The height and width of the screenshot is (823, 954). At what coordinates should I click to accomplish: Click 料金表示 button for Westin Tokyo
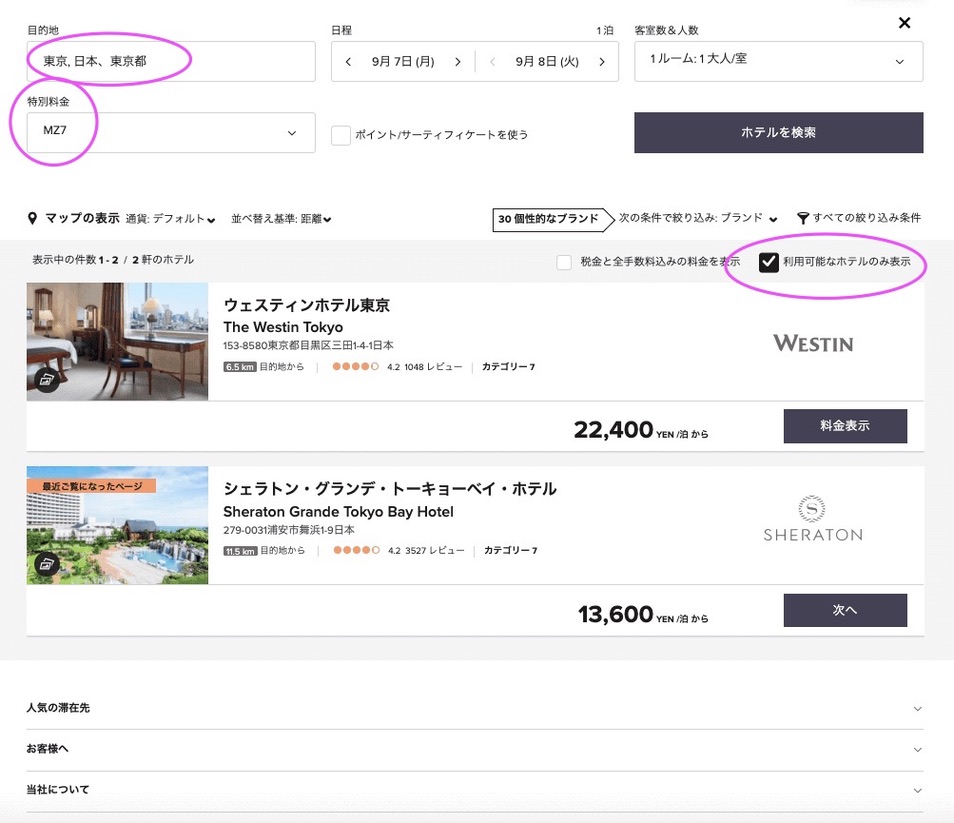pyautogui.click(x=844, y=425)
